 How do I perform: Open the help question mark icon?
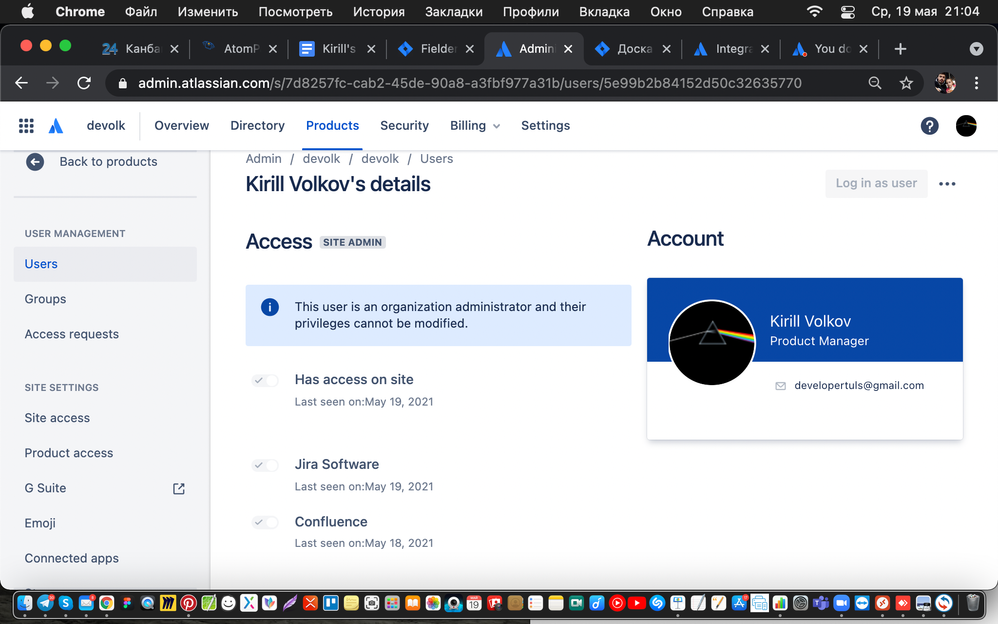click(929, 125)
